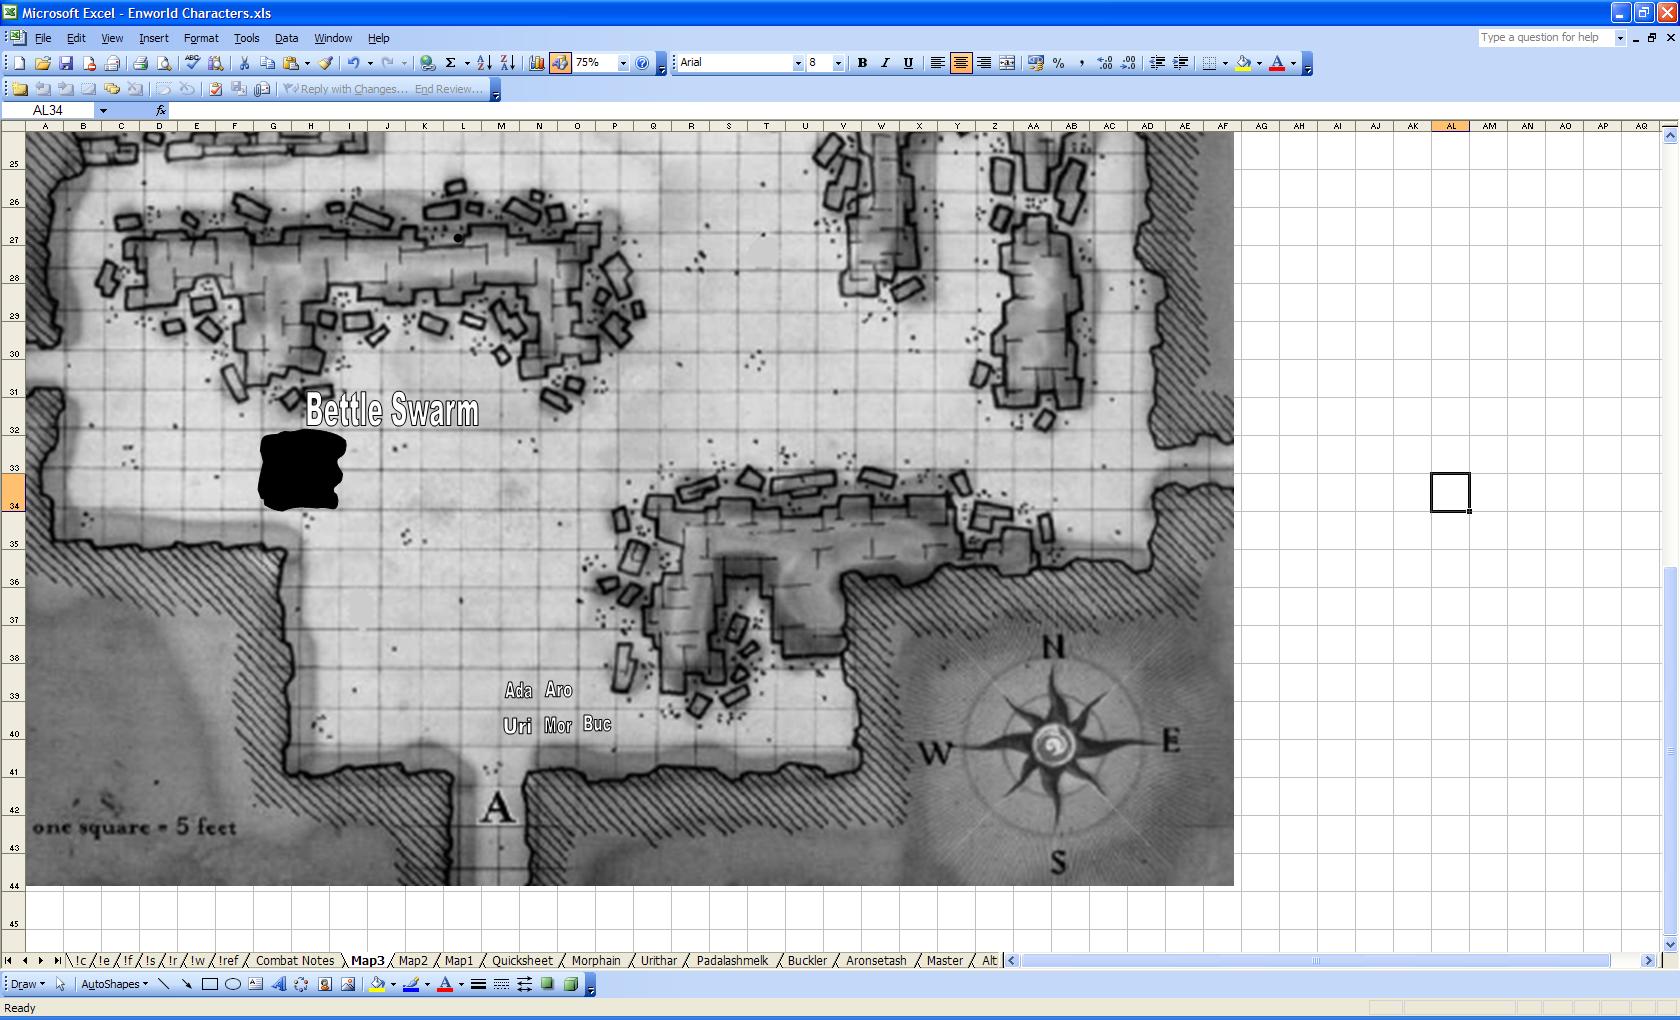Screen dimensions: 1680x1020
Task: Run the ABC spelling check
Action: pos(192,63)
